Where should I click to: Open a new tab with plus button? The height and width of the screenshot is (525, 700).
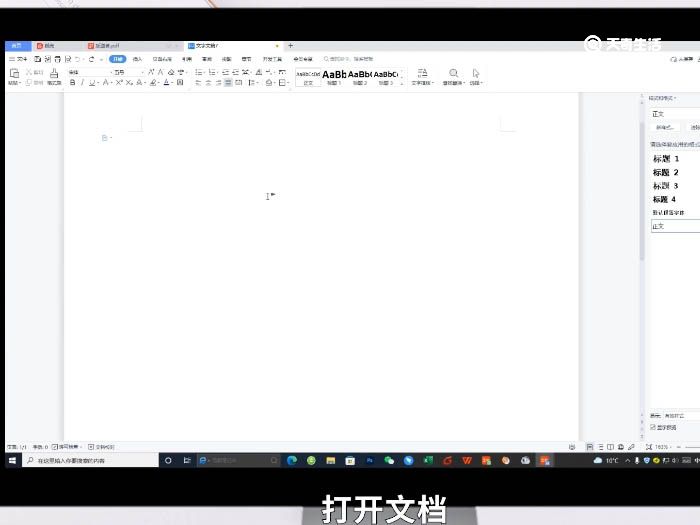point(291,46)
